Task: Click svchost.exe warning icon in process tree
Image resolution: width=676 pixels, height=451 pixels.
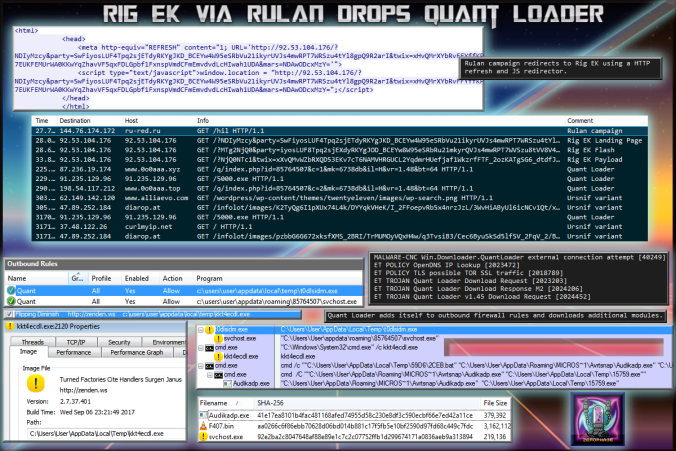Action: tap(219, 339)
